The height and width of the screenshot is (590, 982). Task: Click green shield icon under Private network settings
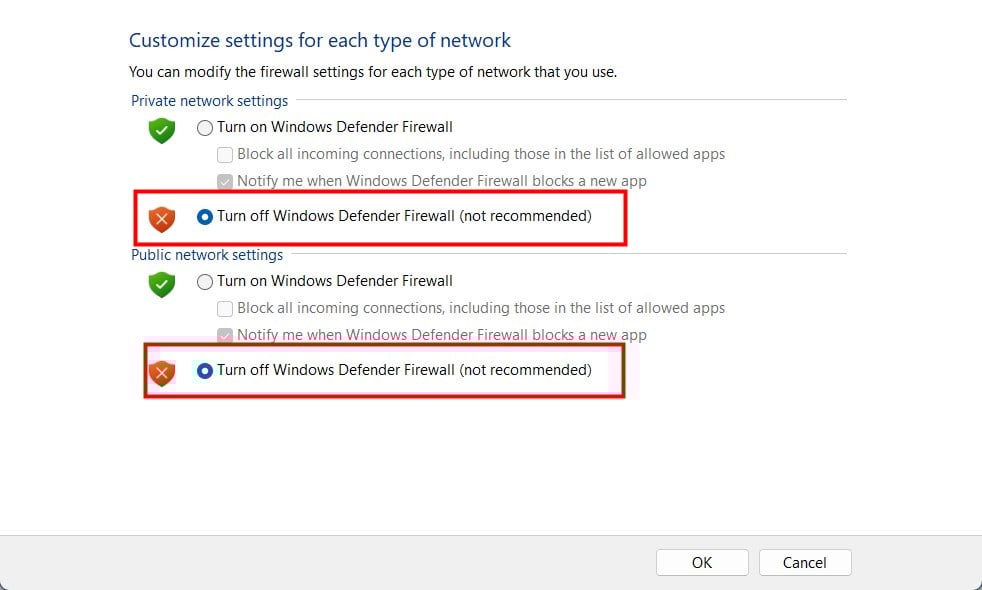[162, 130]
